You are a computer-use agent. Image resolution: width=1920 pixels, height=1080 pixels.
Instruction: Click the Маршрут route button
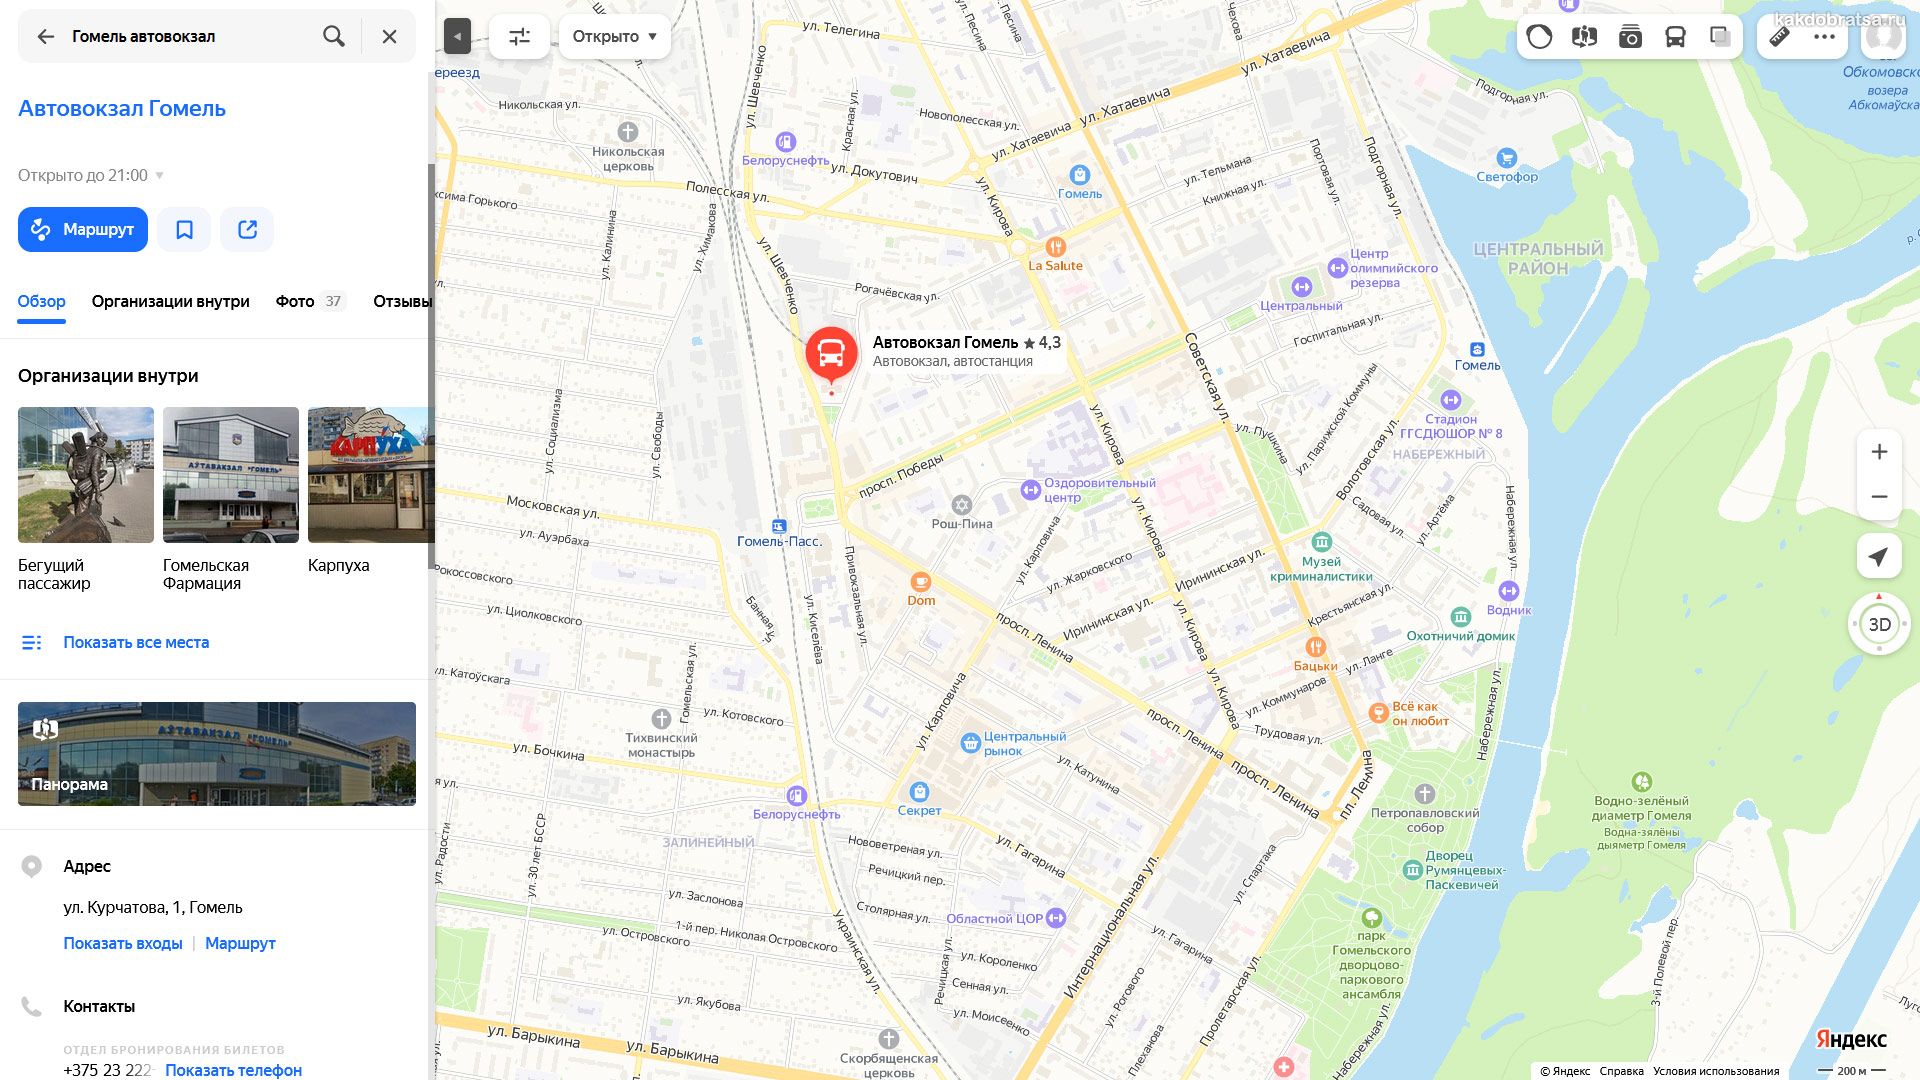pyautogui.click(x=83, y=230)
